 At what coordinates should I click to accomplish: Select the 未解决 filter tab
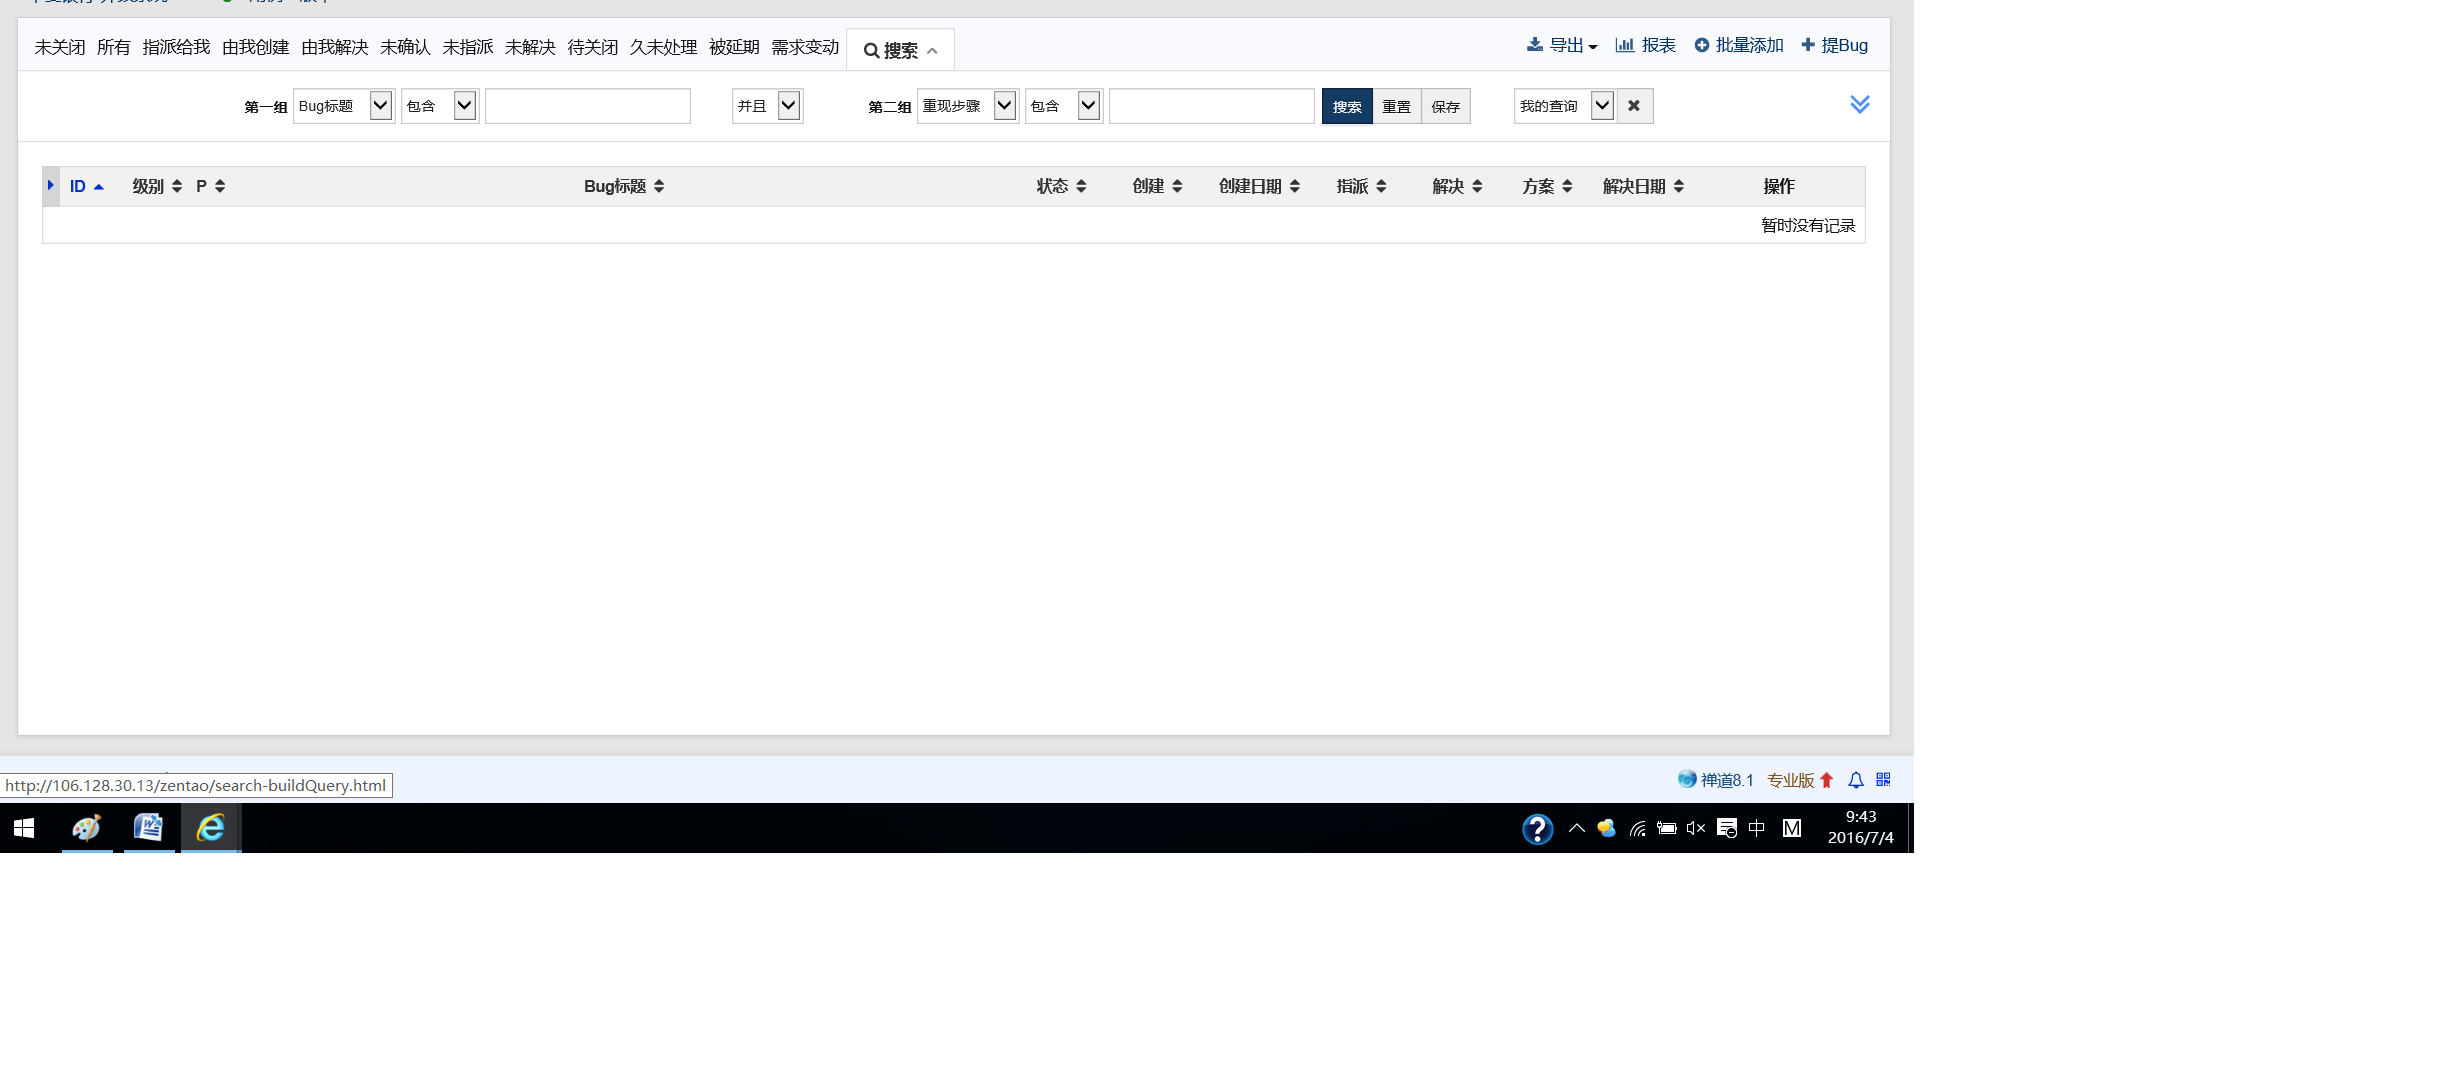[x=530, y=47]
